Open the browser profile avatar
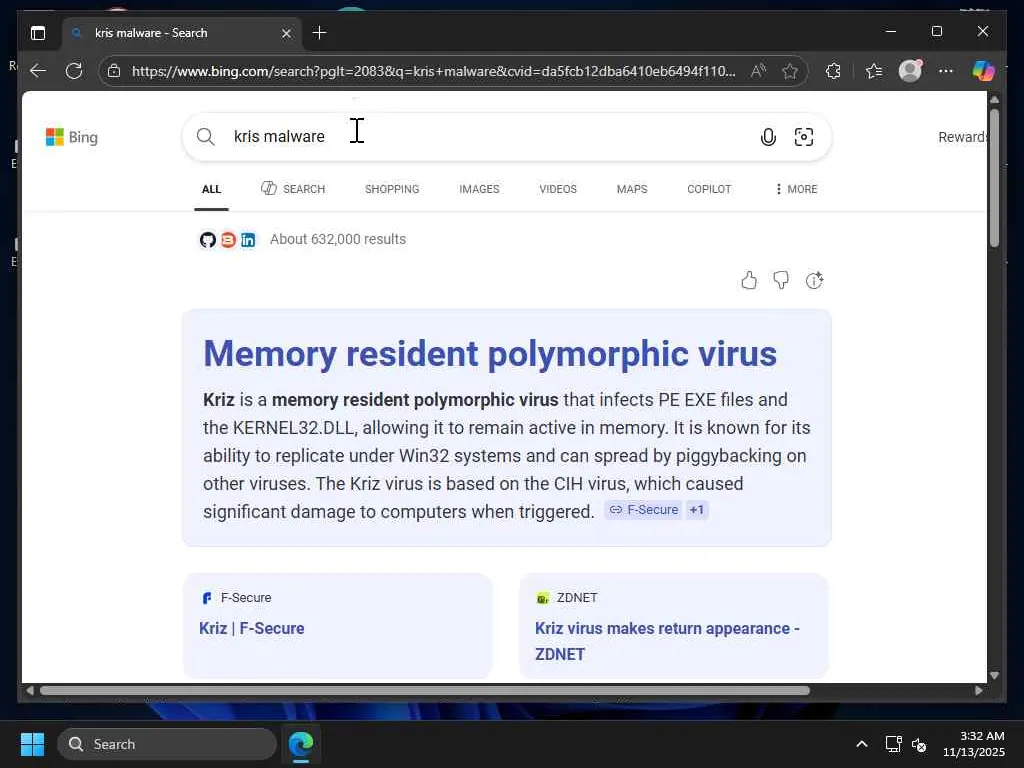The image size is (1024, 768). 910,71
